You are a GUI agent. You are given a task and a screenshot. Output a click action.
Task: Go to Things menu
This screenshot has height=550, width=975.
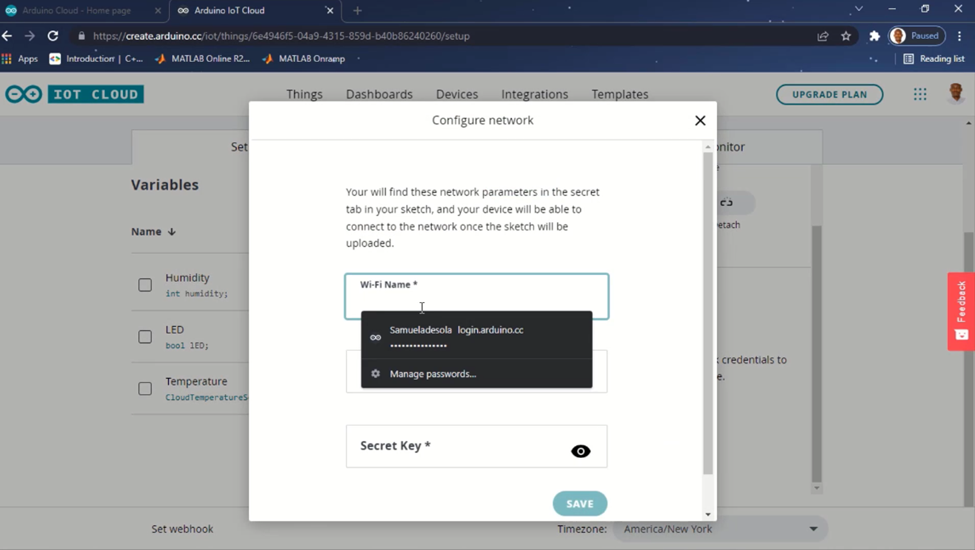coord(304,94)
